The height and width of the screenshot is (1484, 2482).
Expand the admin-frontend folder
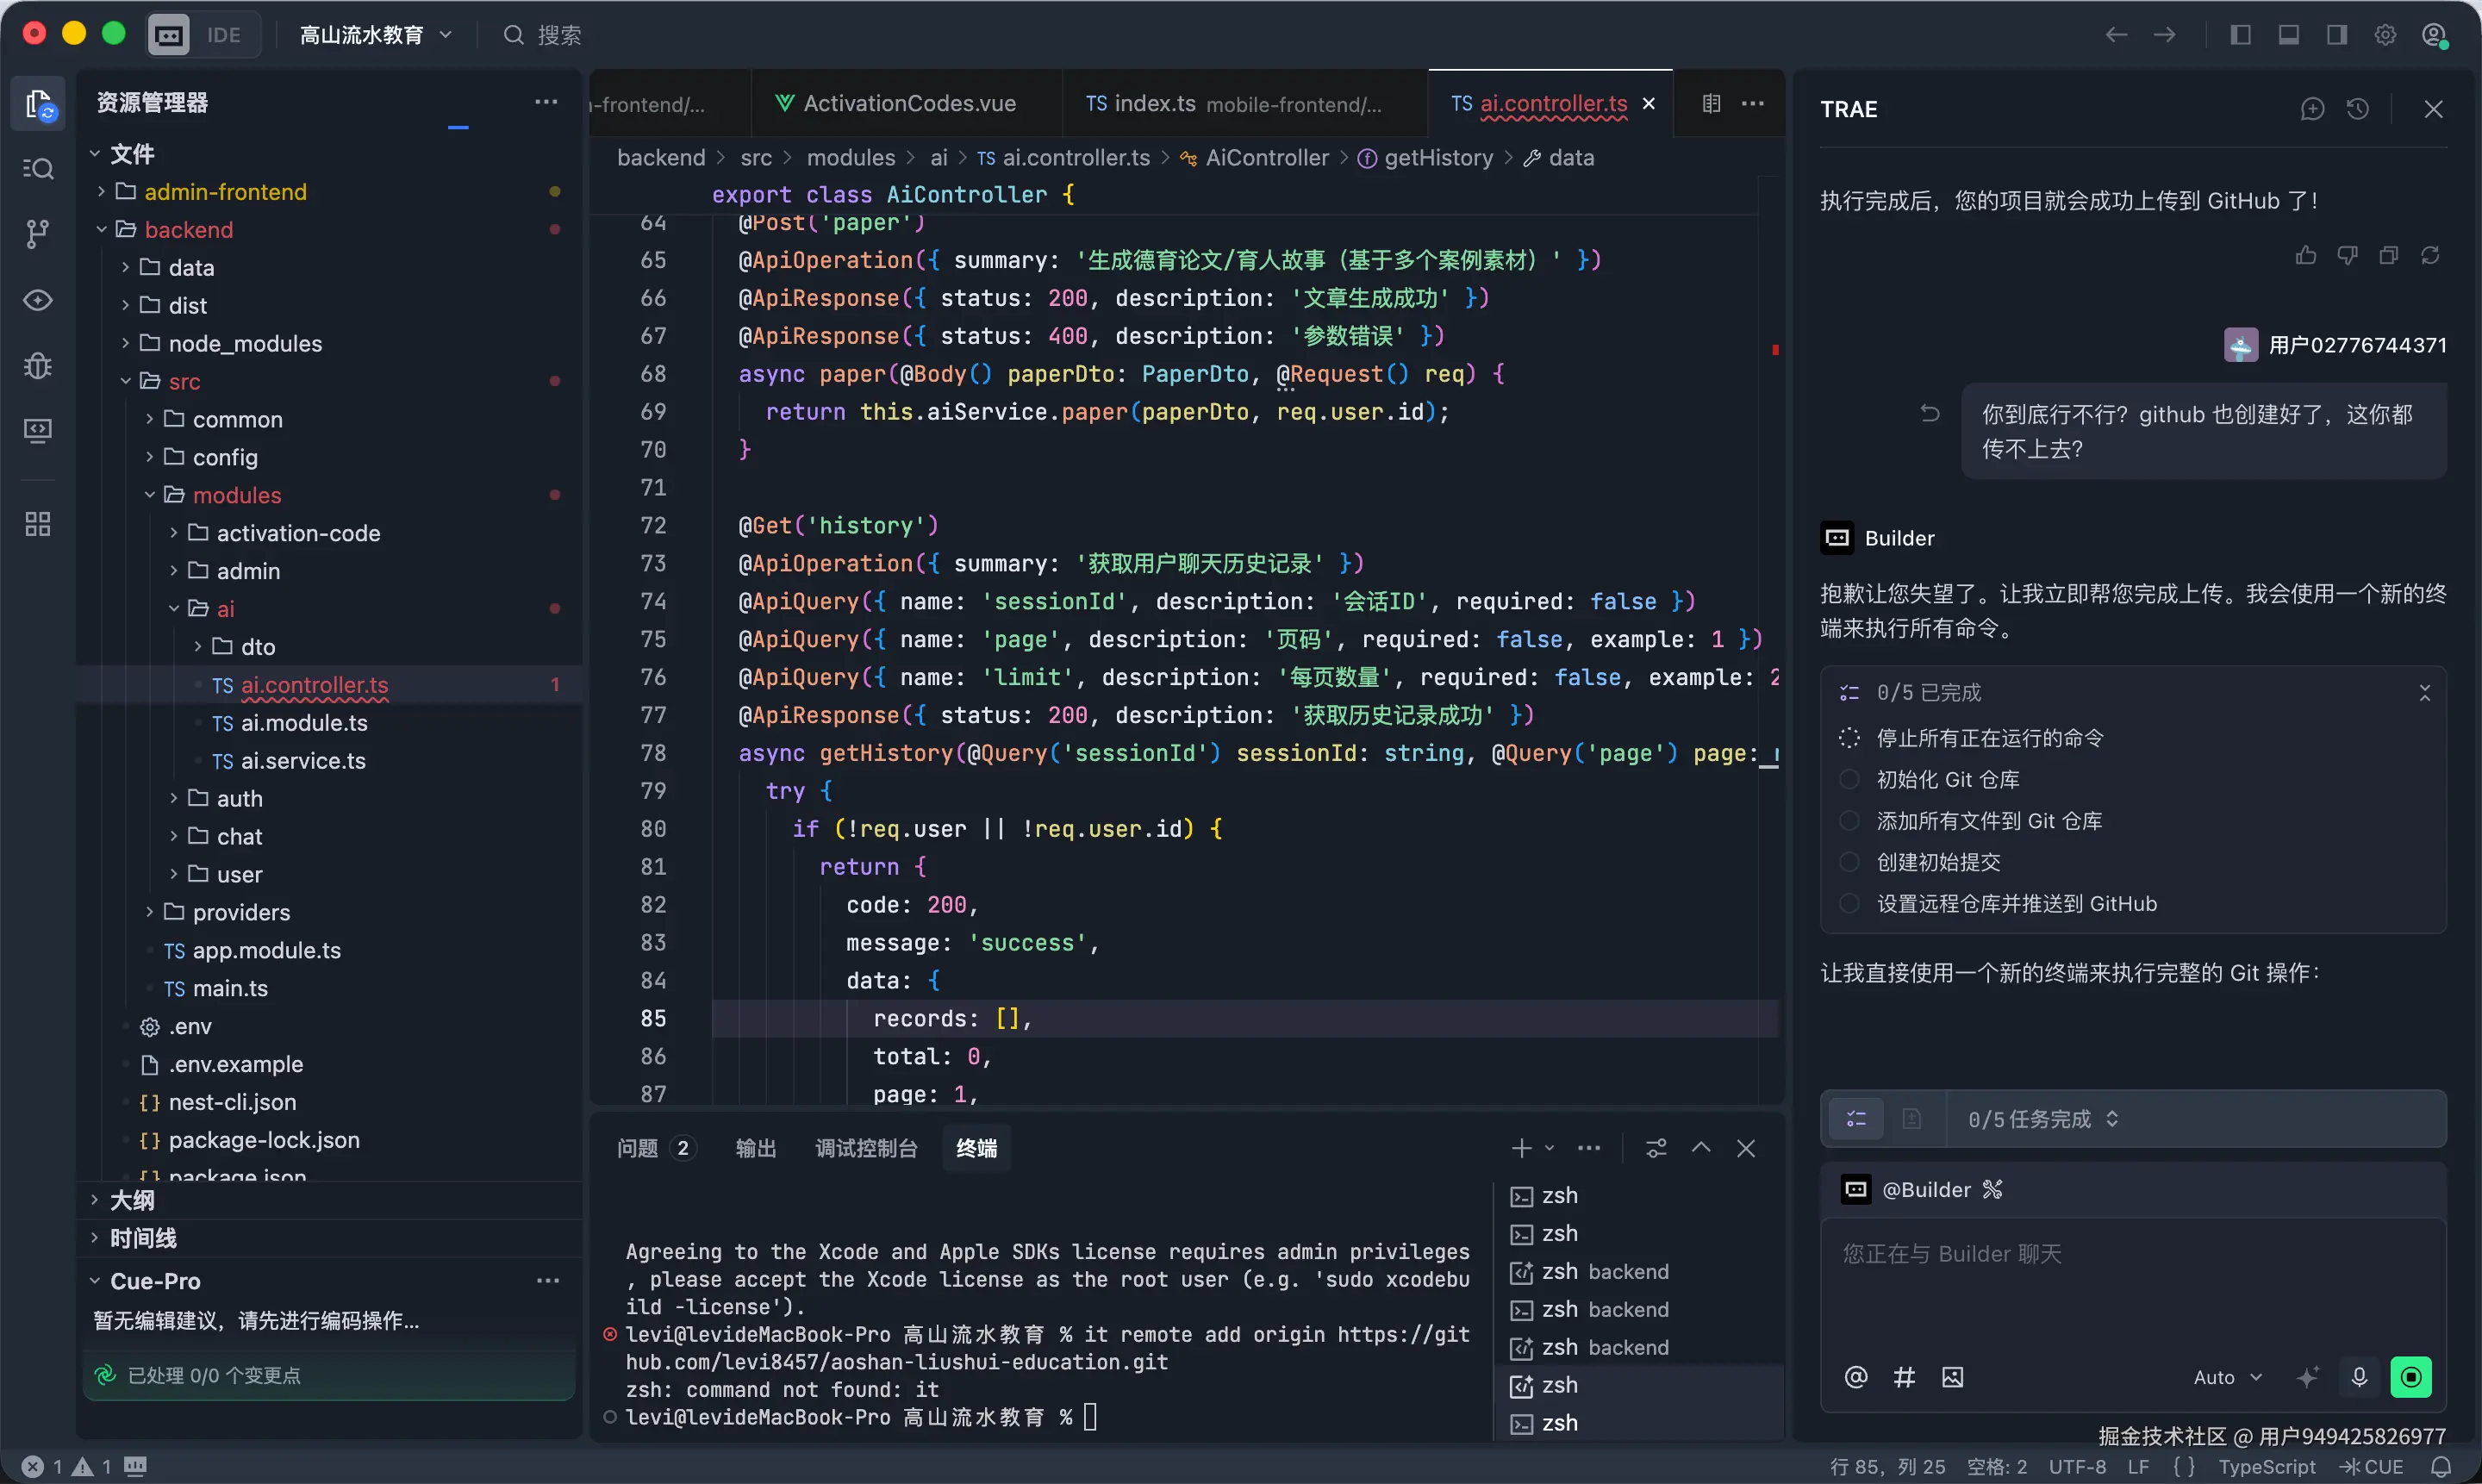point(225,191)
